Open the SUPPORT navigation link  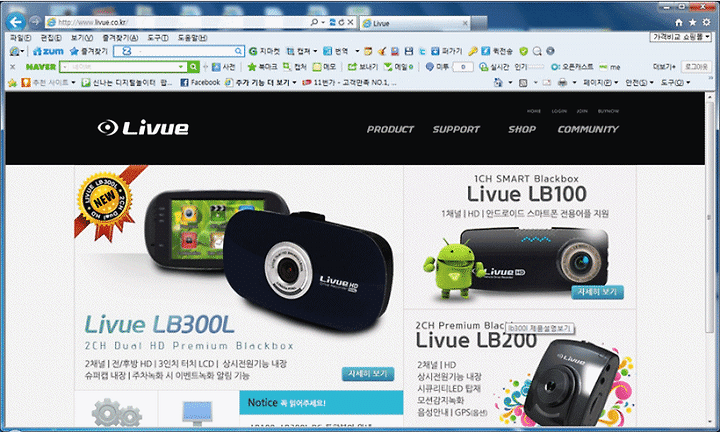tap(456, 129)
